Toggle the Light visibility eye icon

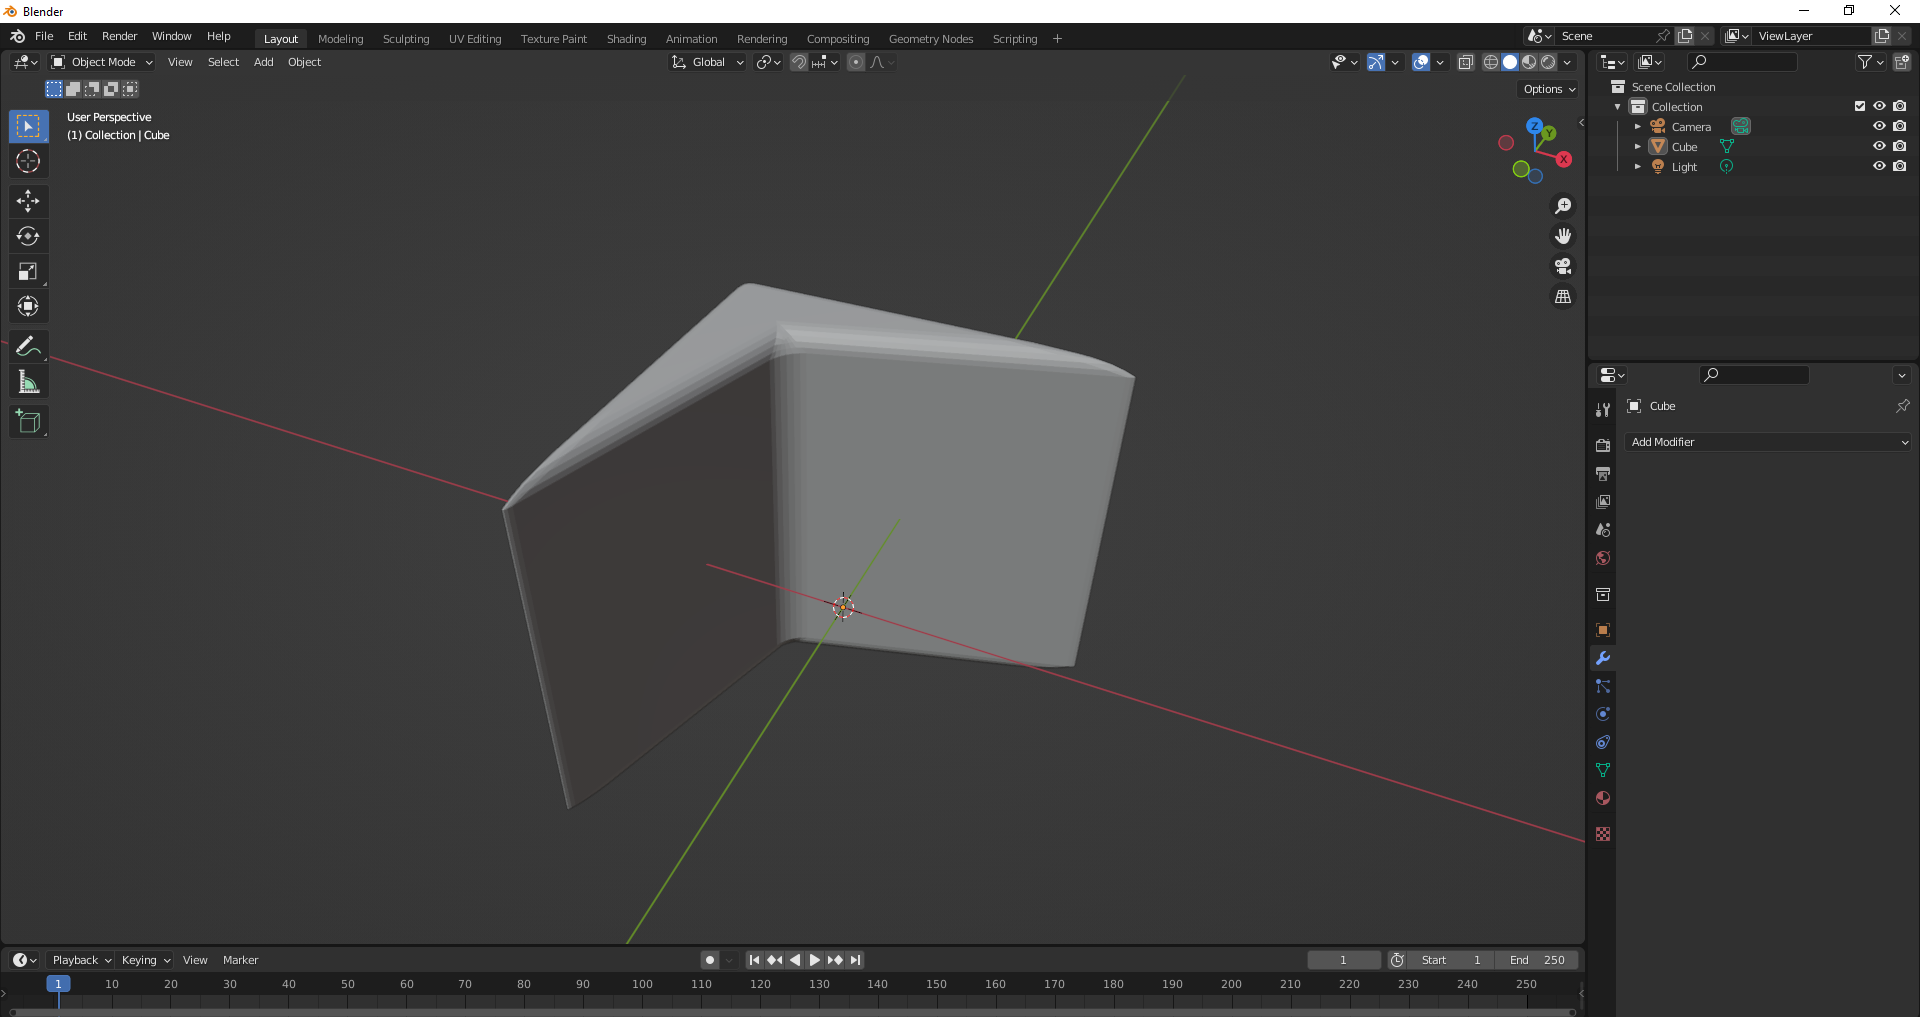pos(1879,166)
